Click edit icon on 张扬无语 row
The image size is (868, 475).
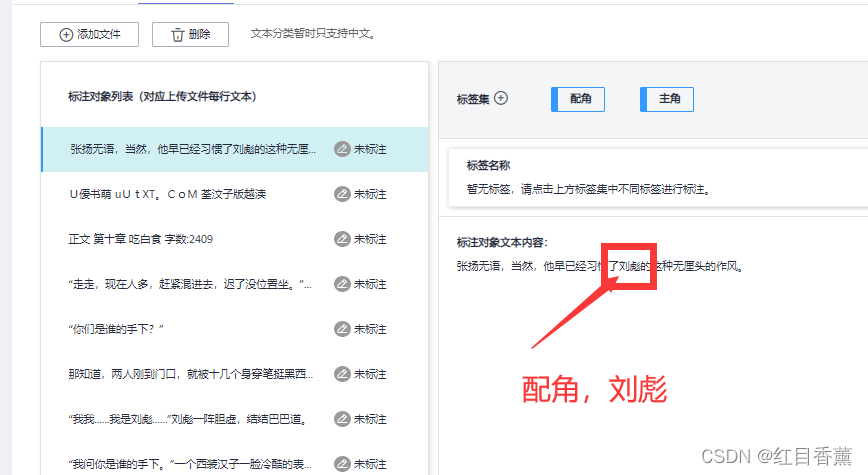[x=342, y=149]
